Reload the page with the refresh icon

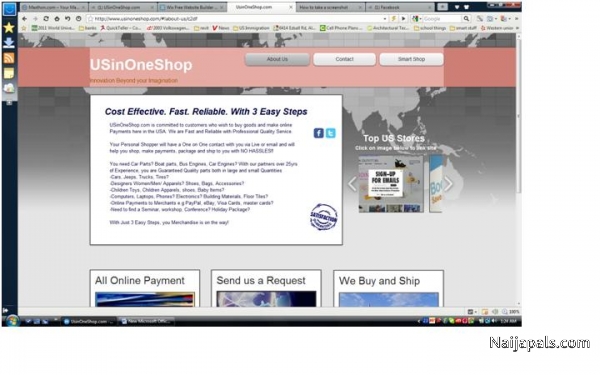[x=46, y=18]
